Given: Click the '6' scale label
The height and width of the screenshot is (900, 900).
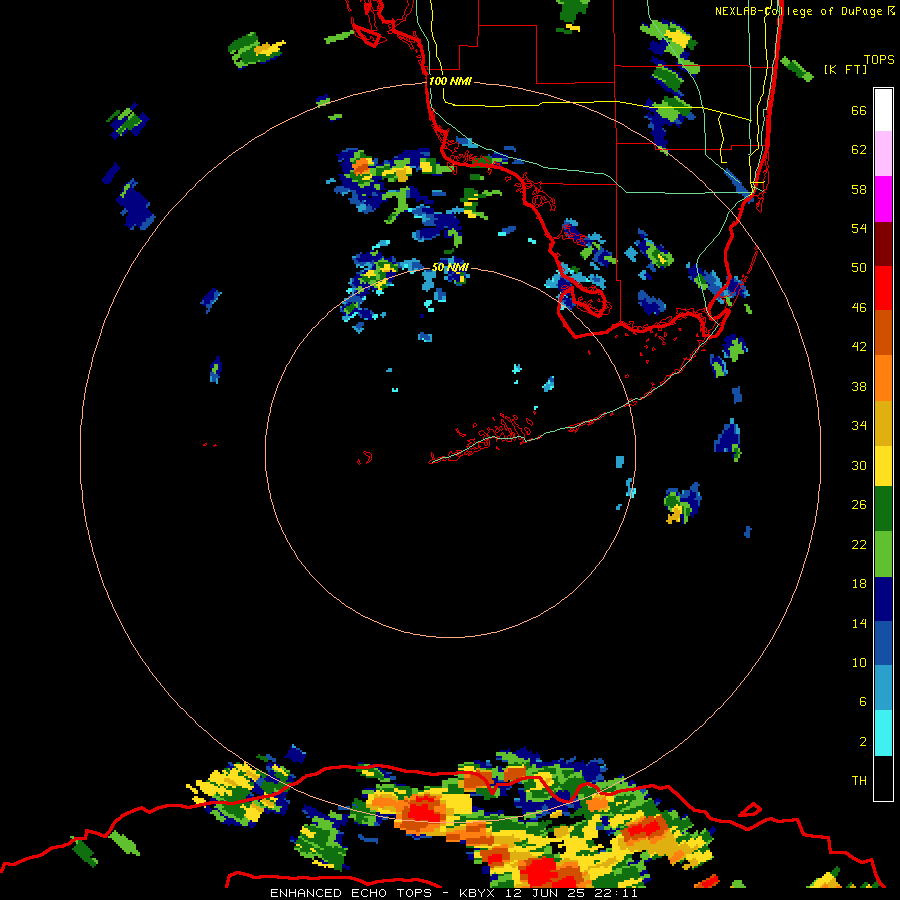Looking at the screenshot, I should tap(863, 702).
